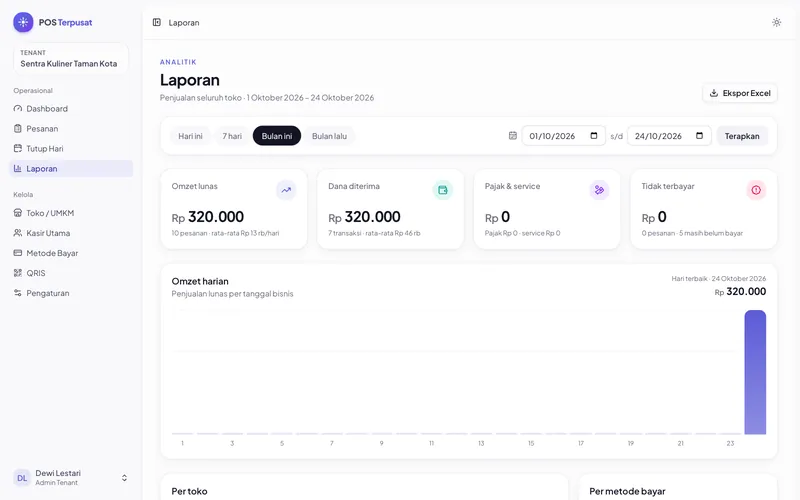Click the calendar range icon before start date

pyautogui.click(x=513, y=136)
